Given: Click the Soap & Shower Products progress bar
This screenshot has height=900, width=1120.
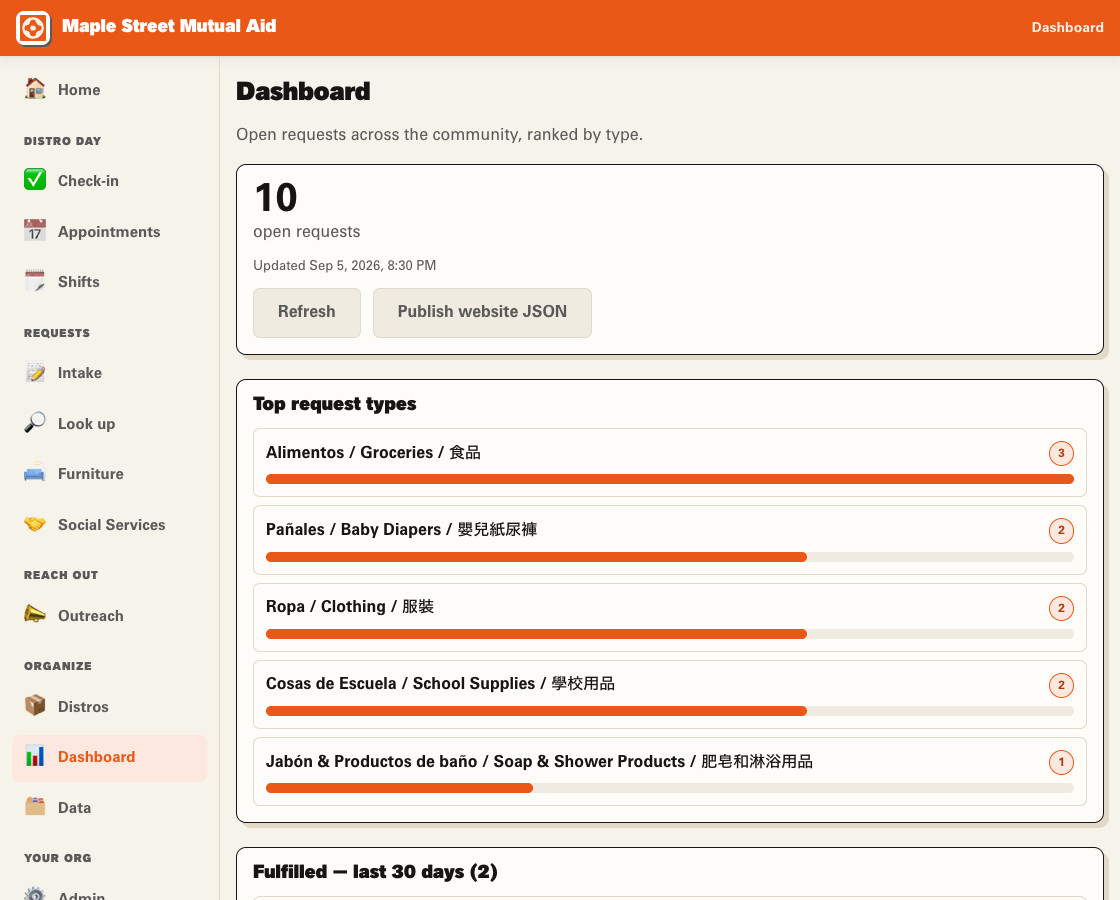Looking at the screenshot, I should (669, 788).
